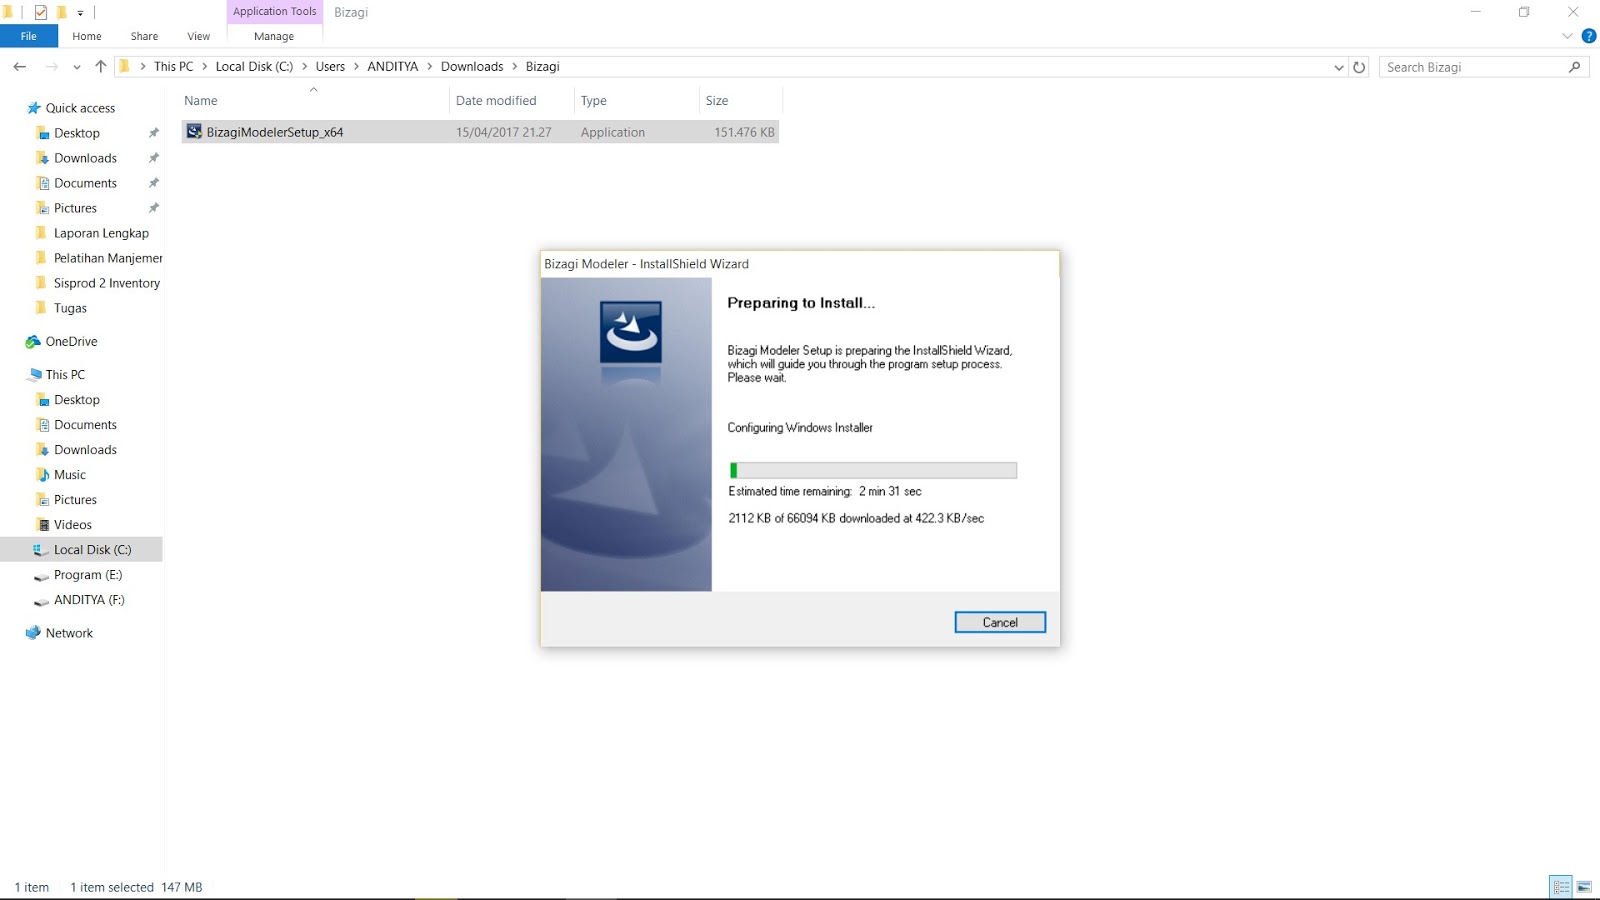Click the OneDrive cloud icon
The height and width of the screenshot is (900, 1600).
click(x=34, y=341)
